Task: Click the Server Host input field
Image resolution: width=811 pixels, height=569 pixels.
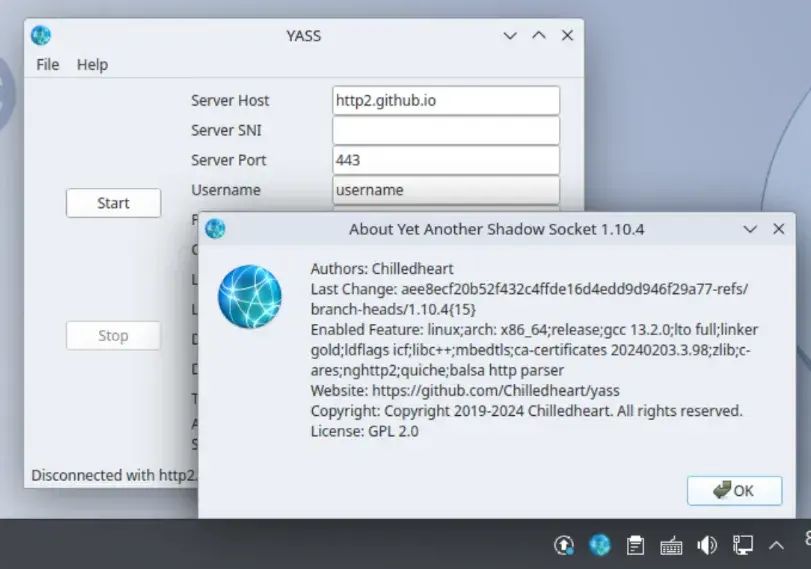Action: click(x=445, y=101)
